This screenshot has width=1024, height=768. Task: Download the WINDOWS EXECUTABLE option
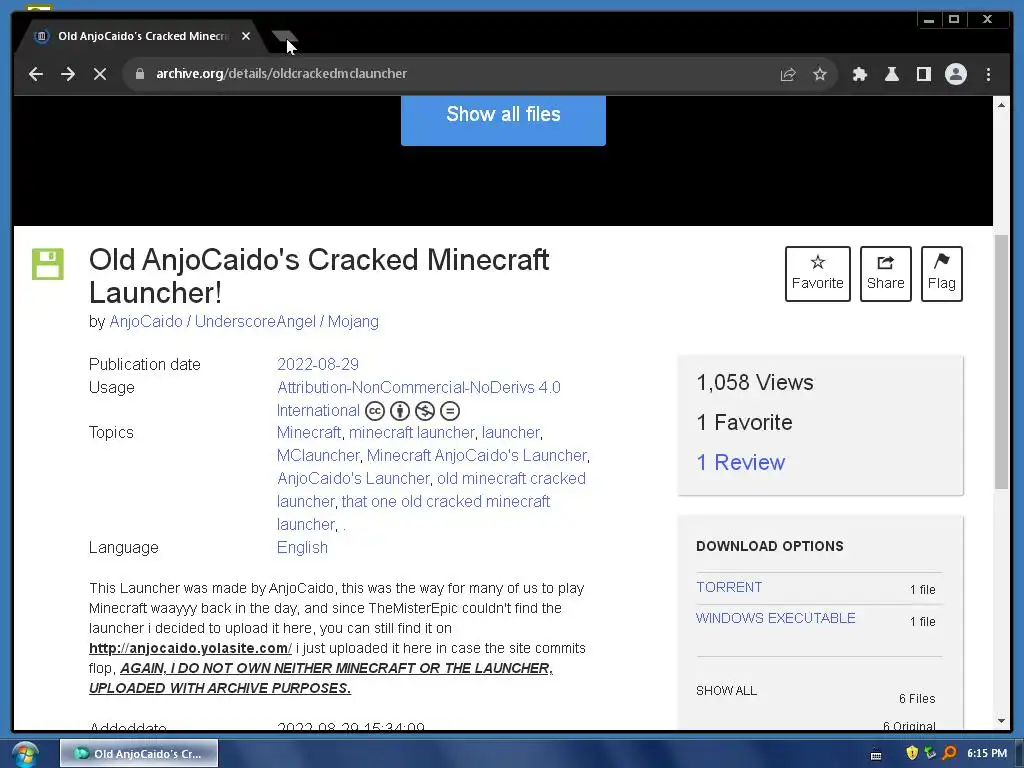click(x=775, y=618)
